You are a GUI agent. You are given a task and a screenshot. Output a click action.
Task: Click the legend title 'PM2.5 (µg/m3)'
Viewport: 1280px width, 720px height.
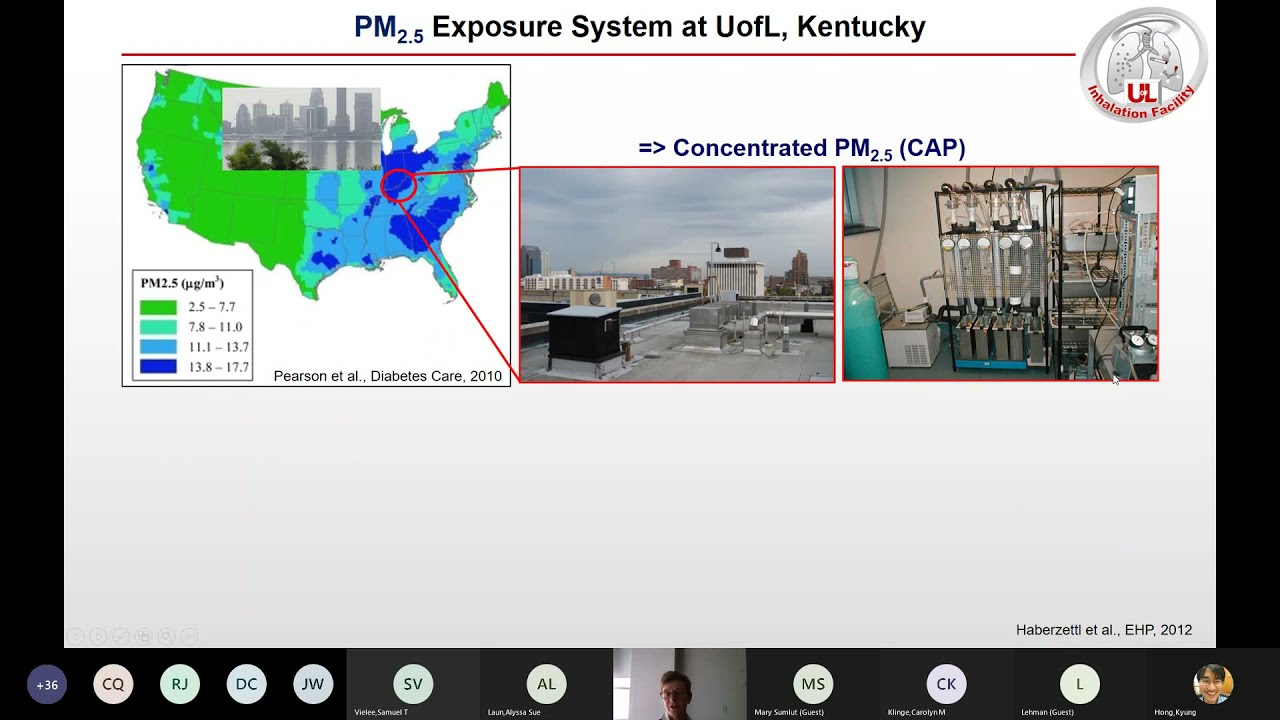[x=182, y=283]
